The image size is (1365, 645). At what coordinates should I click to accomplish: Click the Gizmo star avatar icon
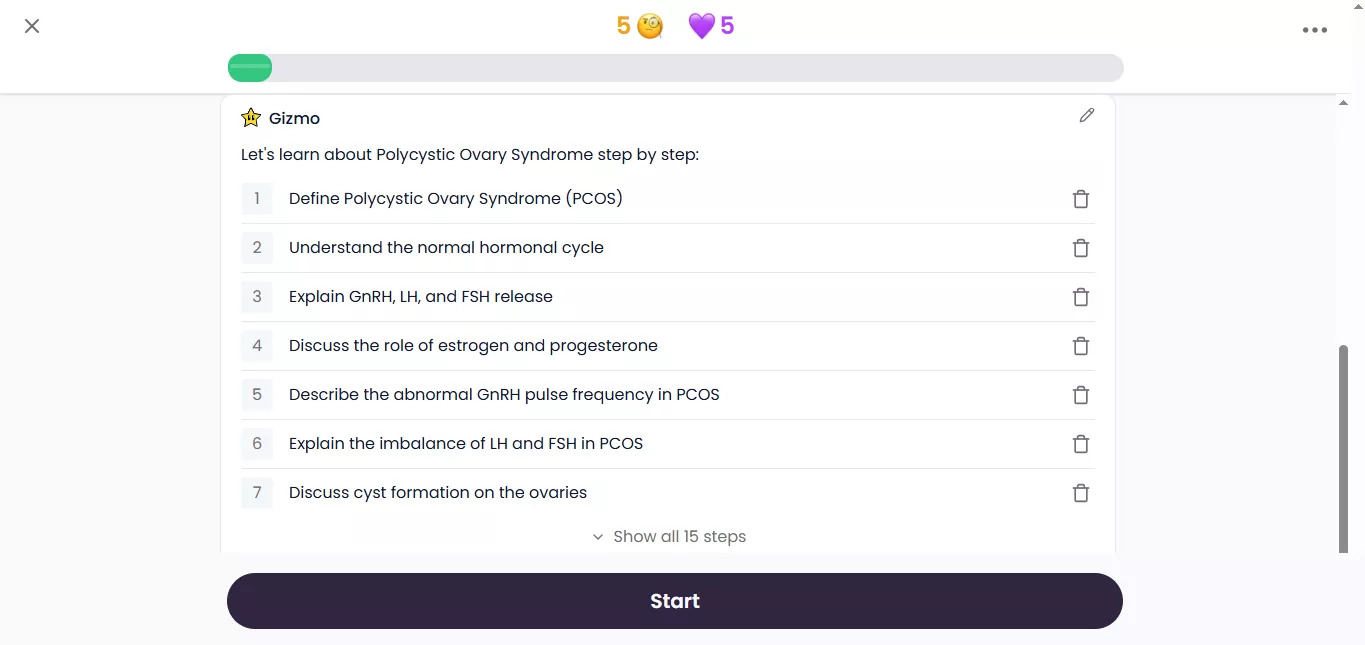click(x=251, y=118)
